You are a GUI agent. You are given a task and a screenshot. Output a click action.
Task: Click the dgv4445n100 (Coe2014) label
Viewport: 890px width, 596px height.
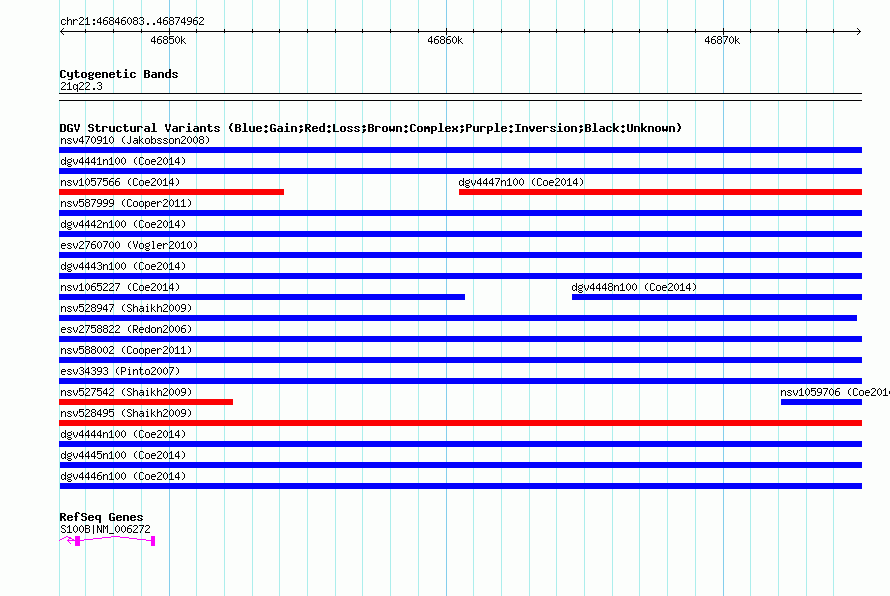click(123, 455)
